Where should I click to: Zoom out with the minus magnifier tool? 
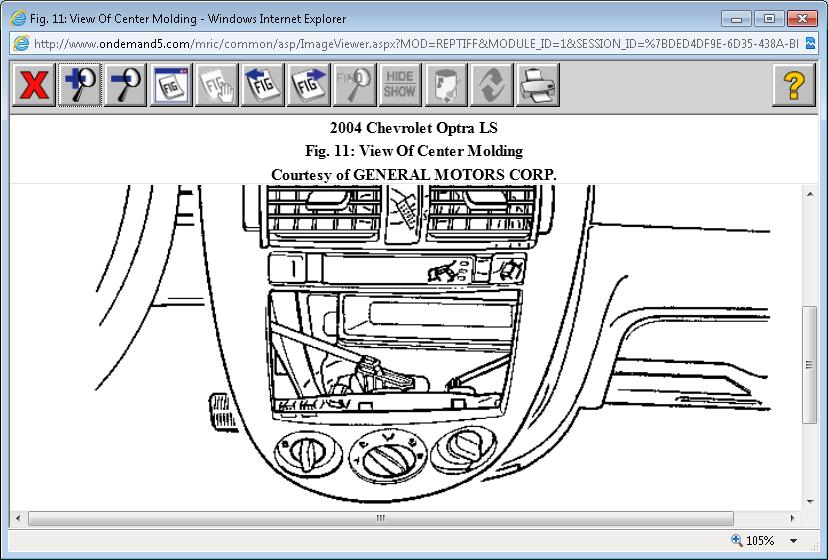coord(125,86)
